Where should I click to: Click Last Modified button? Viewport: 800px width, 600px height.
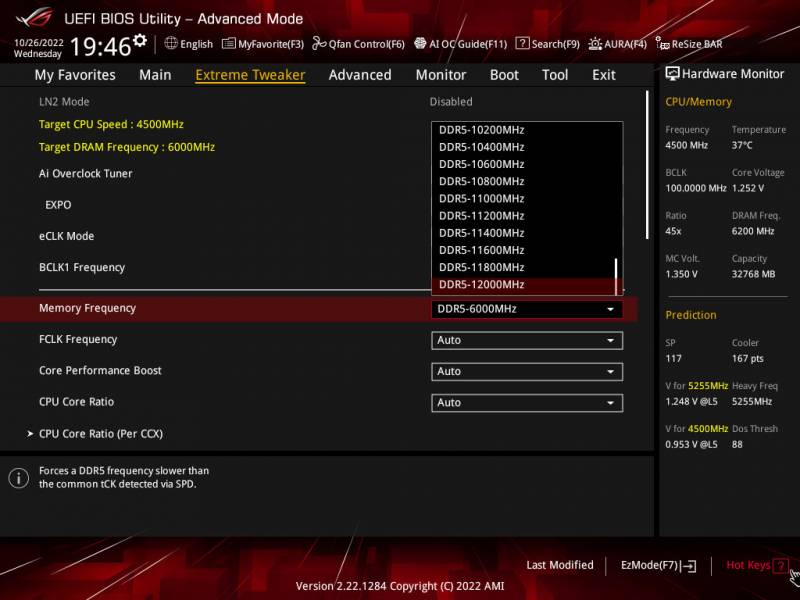[x=560, y=565]
